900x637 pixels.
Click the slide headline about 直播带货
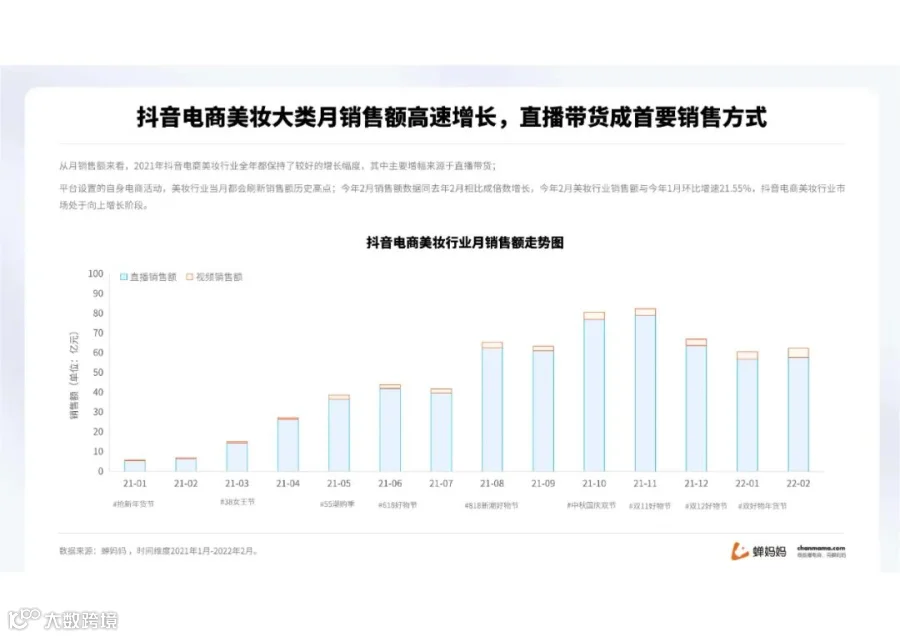450,114
